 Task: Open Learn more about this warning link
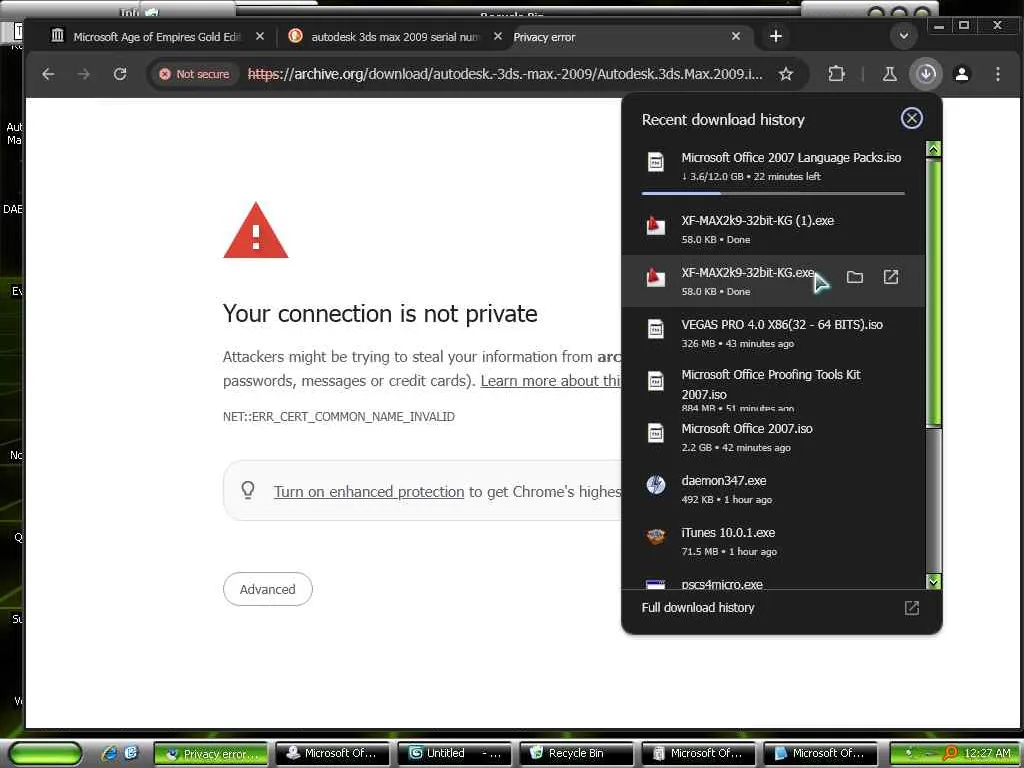pyautogui.click(x=550, y=381)
